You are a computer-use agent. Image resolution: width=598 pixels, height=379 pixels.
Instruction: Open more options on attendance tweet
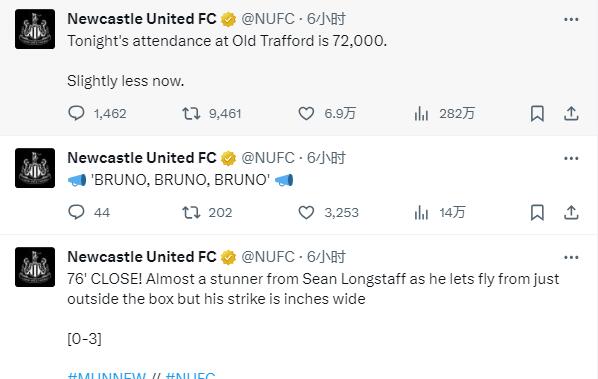(x=571, y=19)
